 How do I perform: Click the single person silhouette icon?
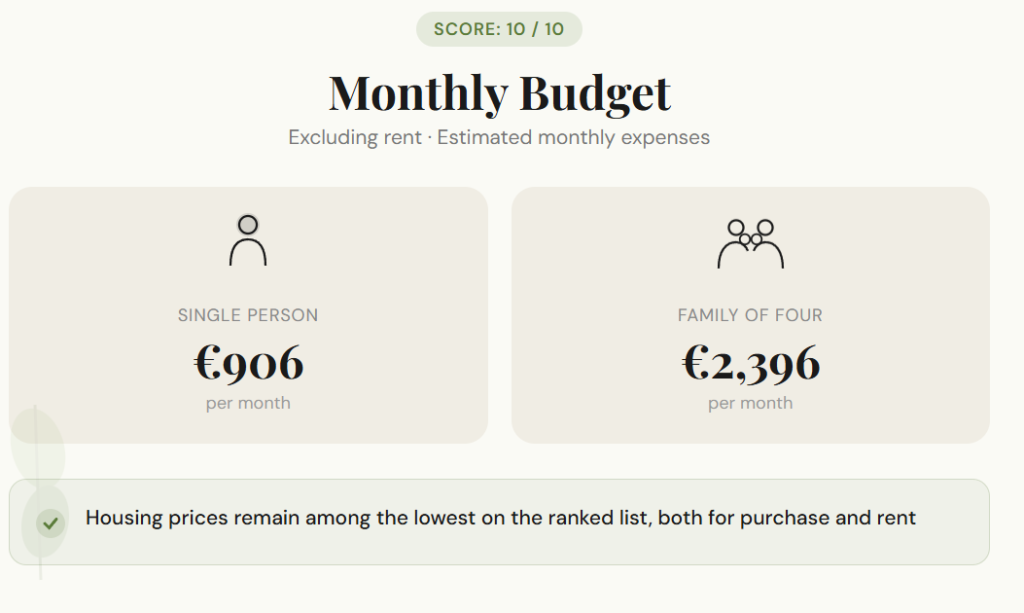click(248, 241)
